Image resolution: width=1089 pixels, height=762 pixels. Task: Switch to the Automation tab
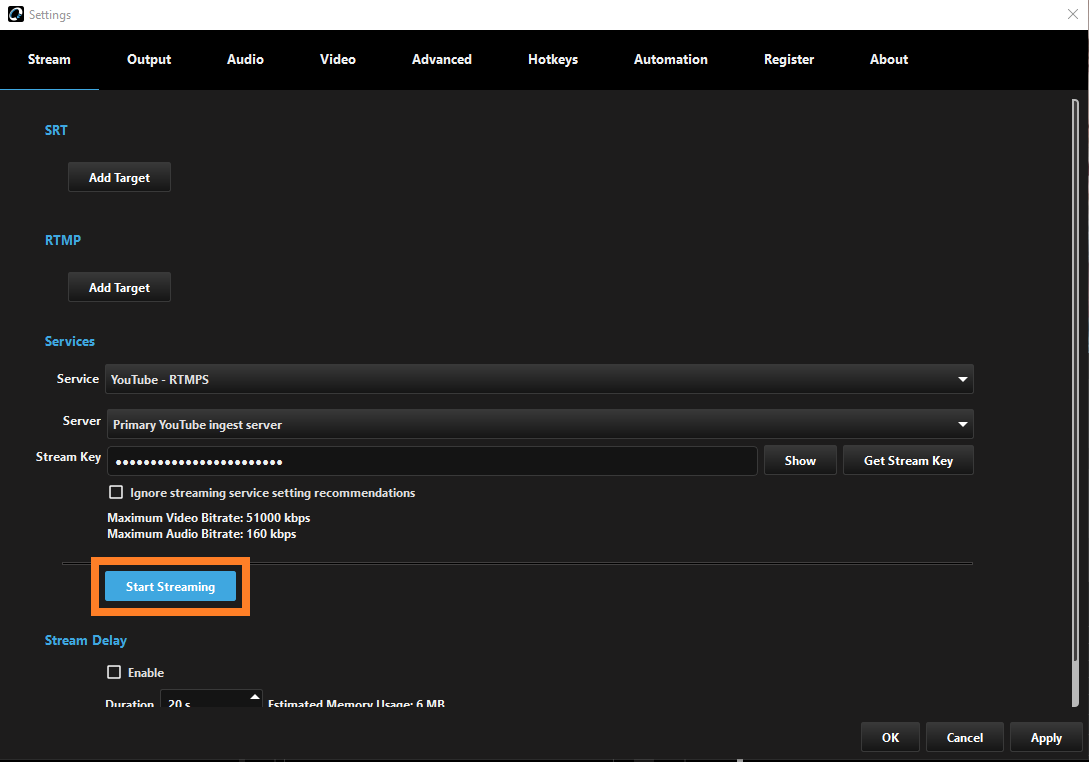tap(670, 60)
